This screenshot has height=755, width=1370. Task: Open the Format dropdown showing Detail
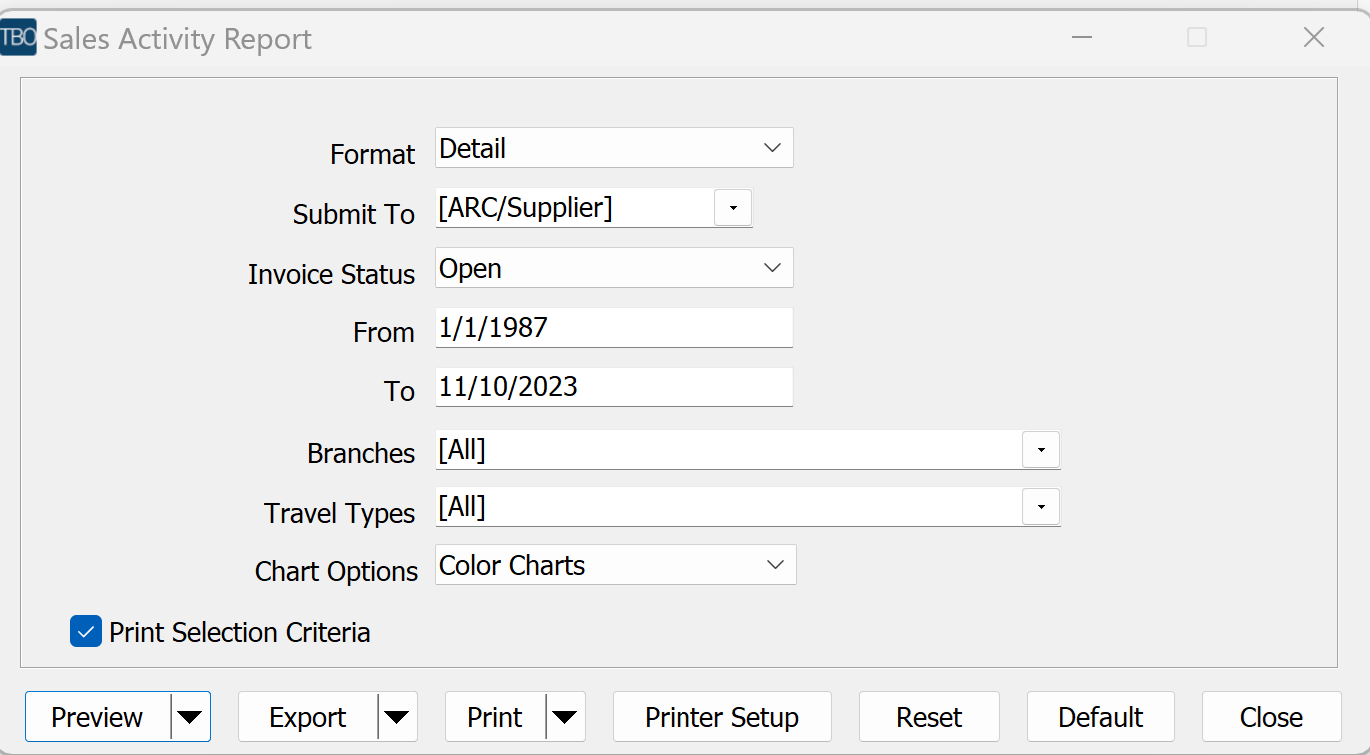(x=614, y=148)
